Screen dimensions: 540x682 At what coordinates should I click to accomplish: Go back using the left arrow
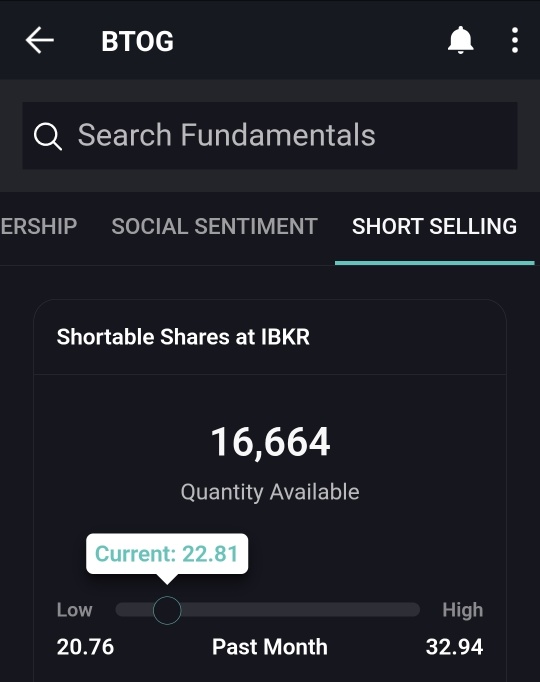[x=40, y=40]
